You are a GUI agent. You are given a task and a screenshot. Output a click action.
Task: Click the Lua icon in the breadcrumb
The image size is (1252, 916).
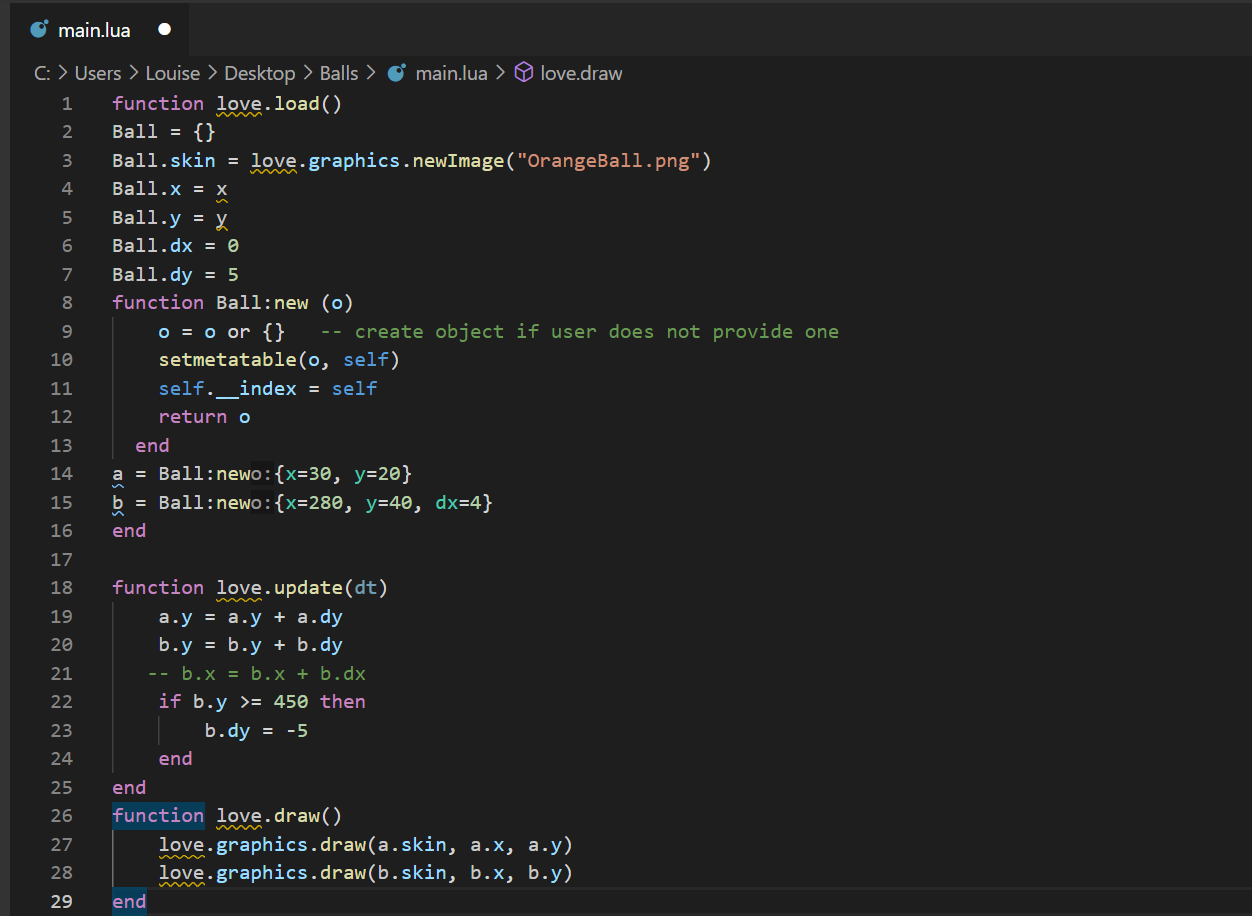point(397,73)
